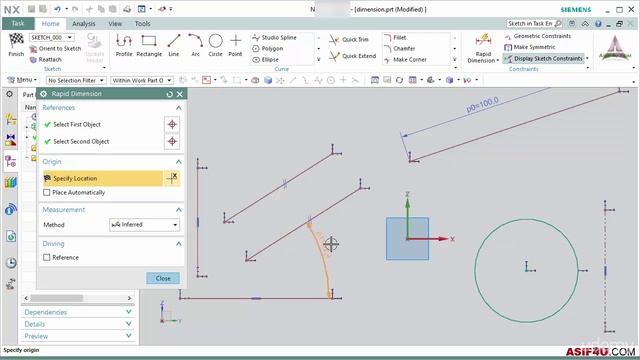Open the Method Inferred dropdown
The width and height of the screenshot is (640, 360).
[144, 225]
